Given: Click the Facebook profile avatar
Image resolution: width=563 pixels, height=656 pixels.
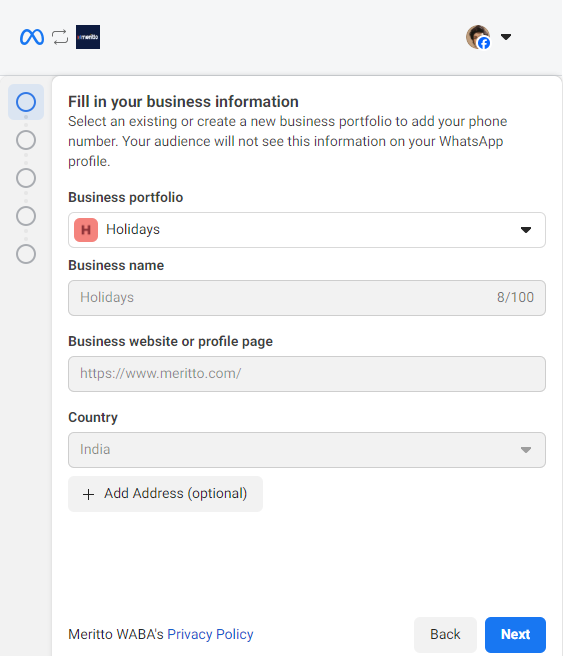Looking at the screenshot, I should pos(478,37).
